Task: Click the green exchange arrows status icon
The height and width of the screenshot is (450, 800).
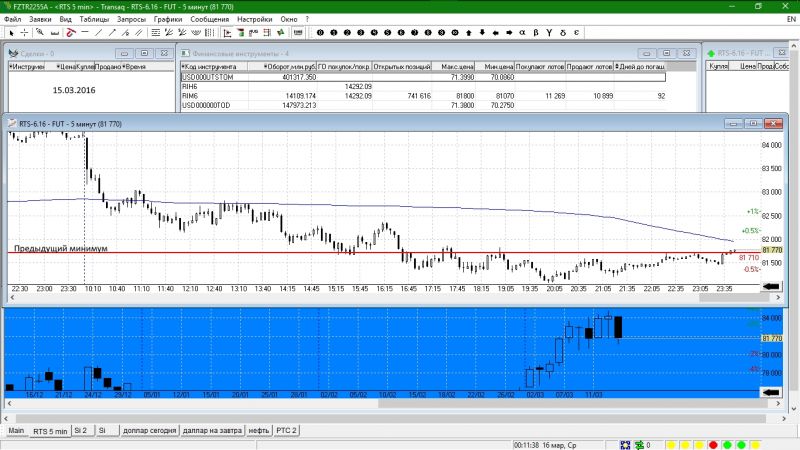Action: click(x=639, y=445)
